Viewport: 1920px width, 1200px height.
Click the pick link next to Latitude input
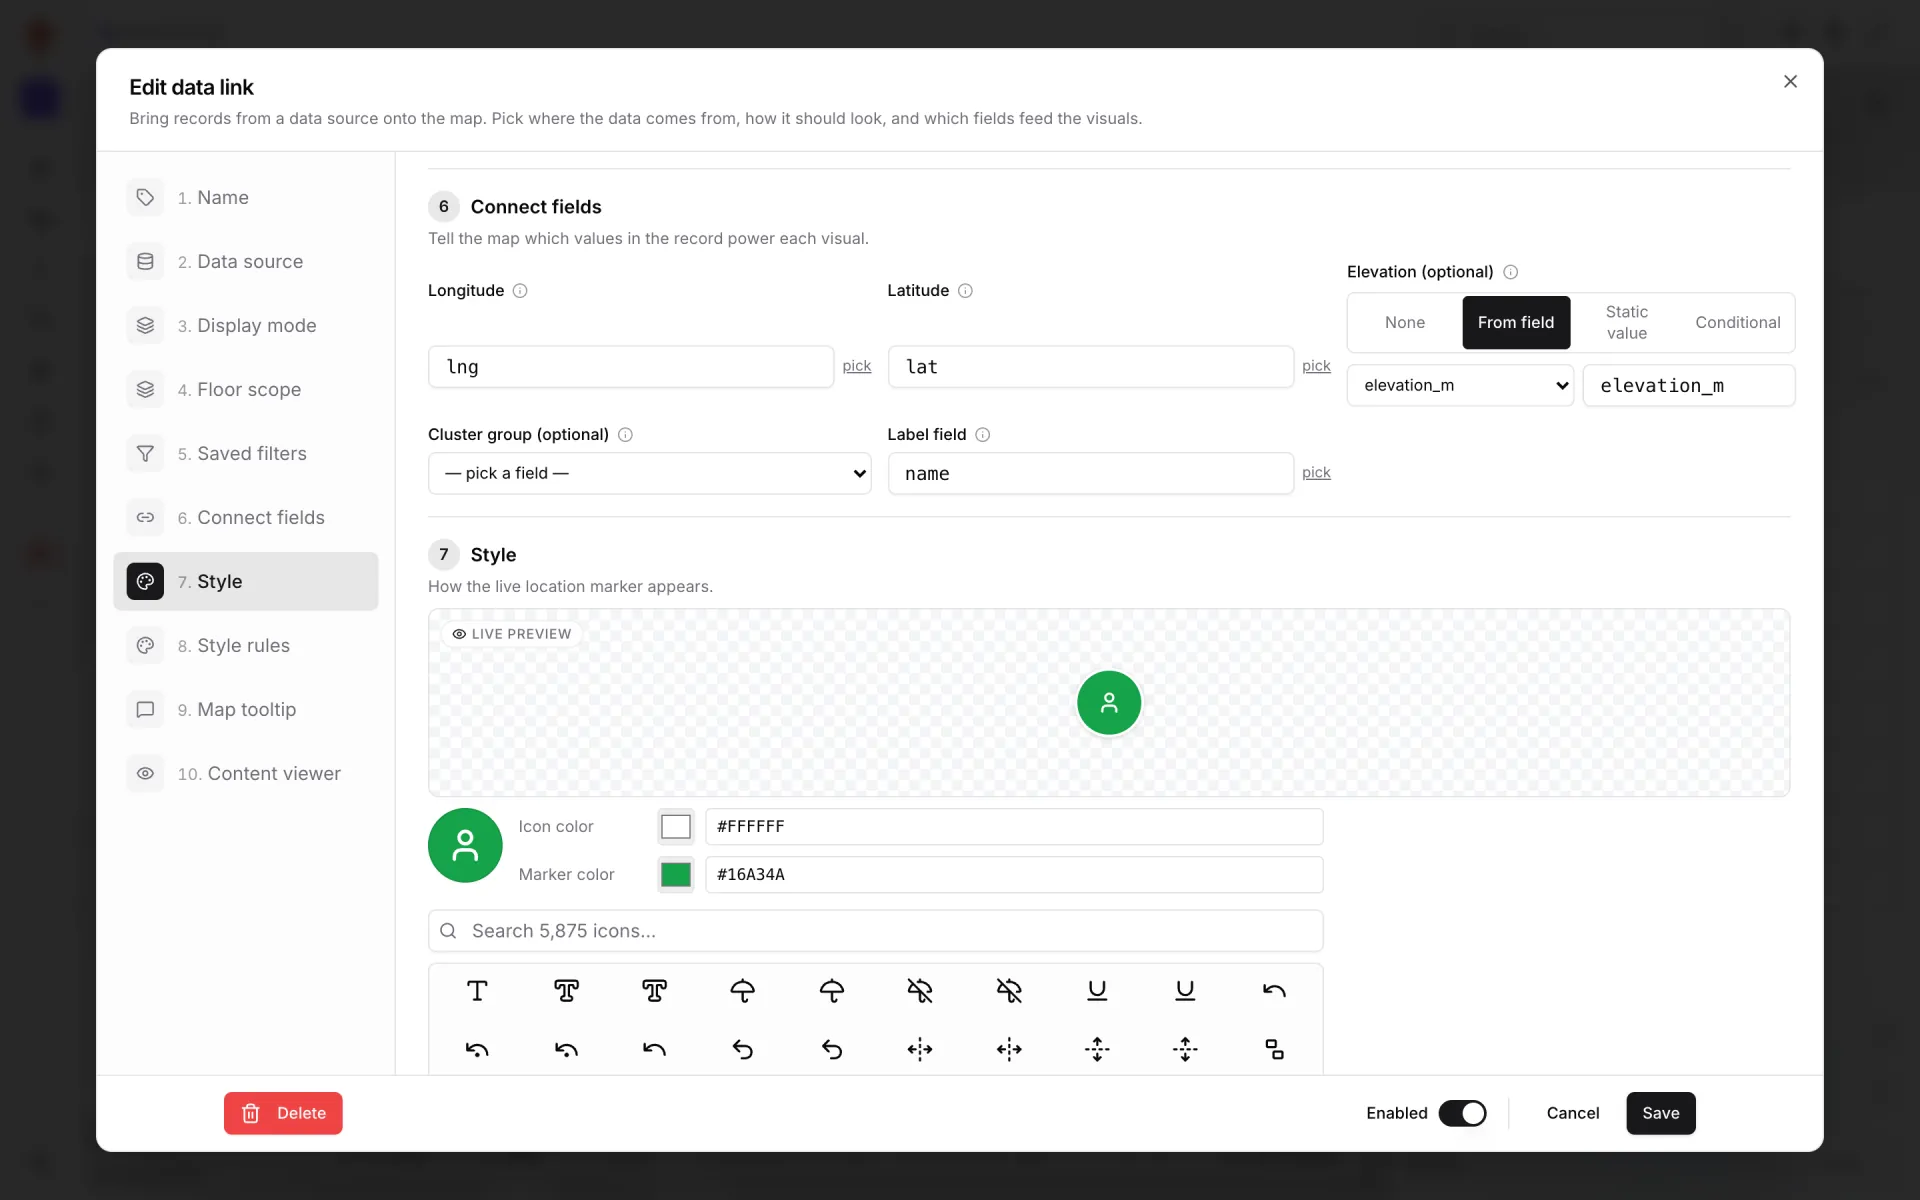coord(1316,366)
